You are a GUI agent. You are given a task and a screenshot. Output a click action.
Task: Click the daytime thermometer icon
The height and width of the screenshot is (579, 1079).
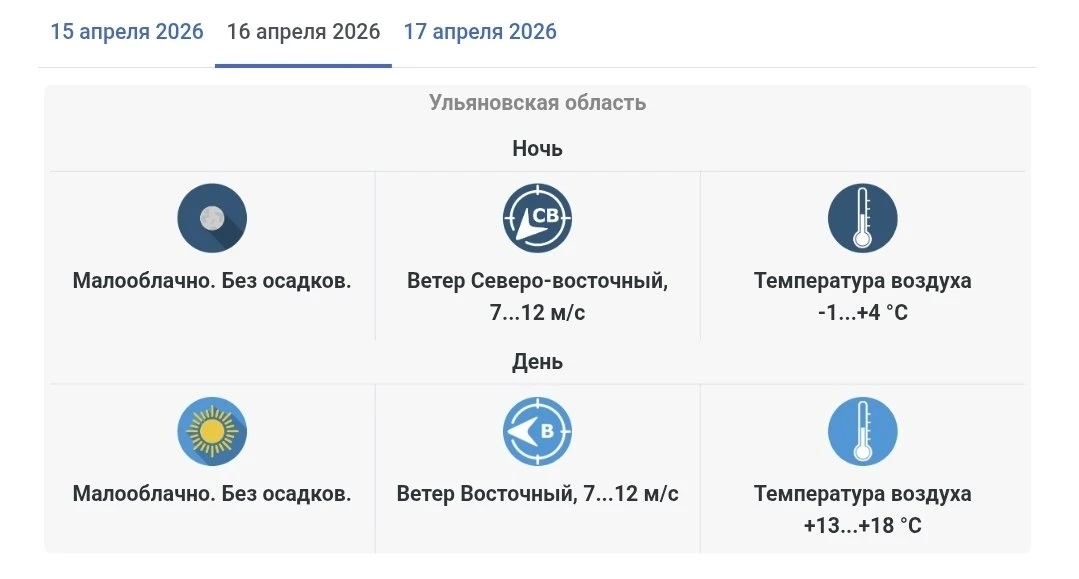tap(863, 432)
